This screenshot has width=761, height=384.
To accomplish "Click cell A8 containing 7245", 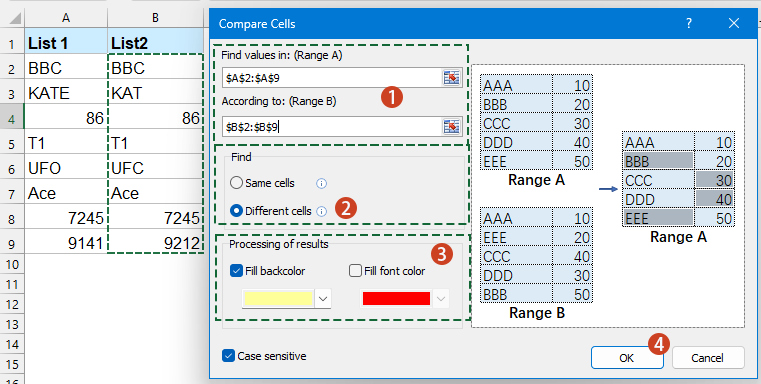I will [x=66, y=218].
